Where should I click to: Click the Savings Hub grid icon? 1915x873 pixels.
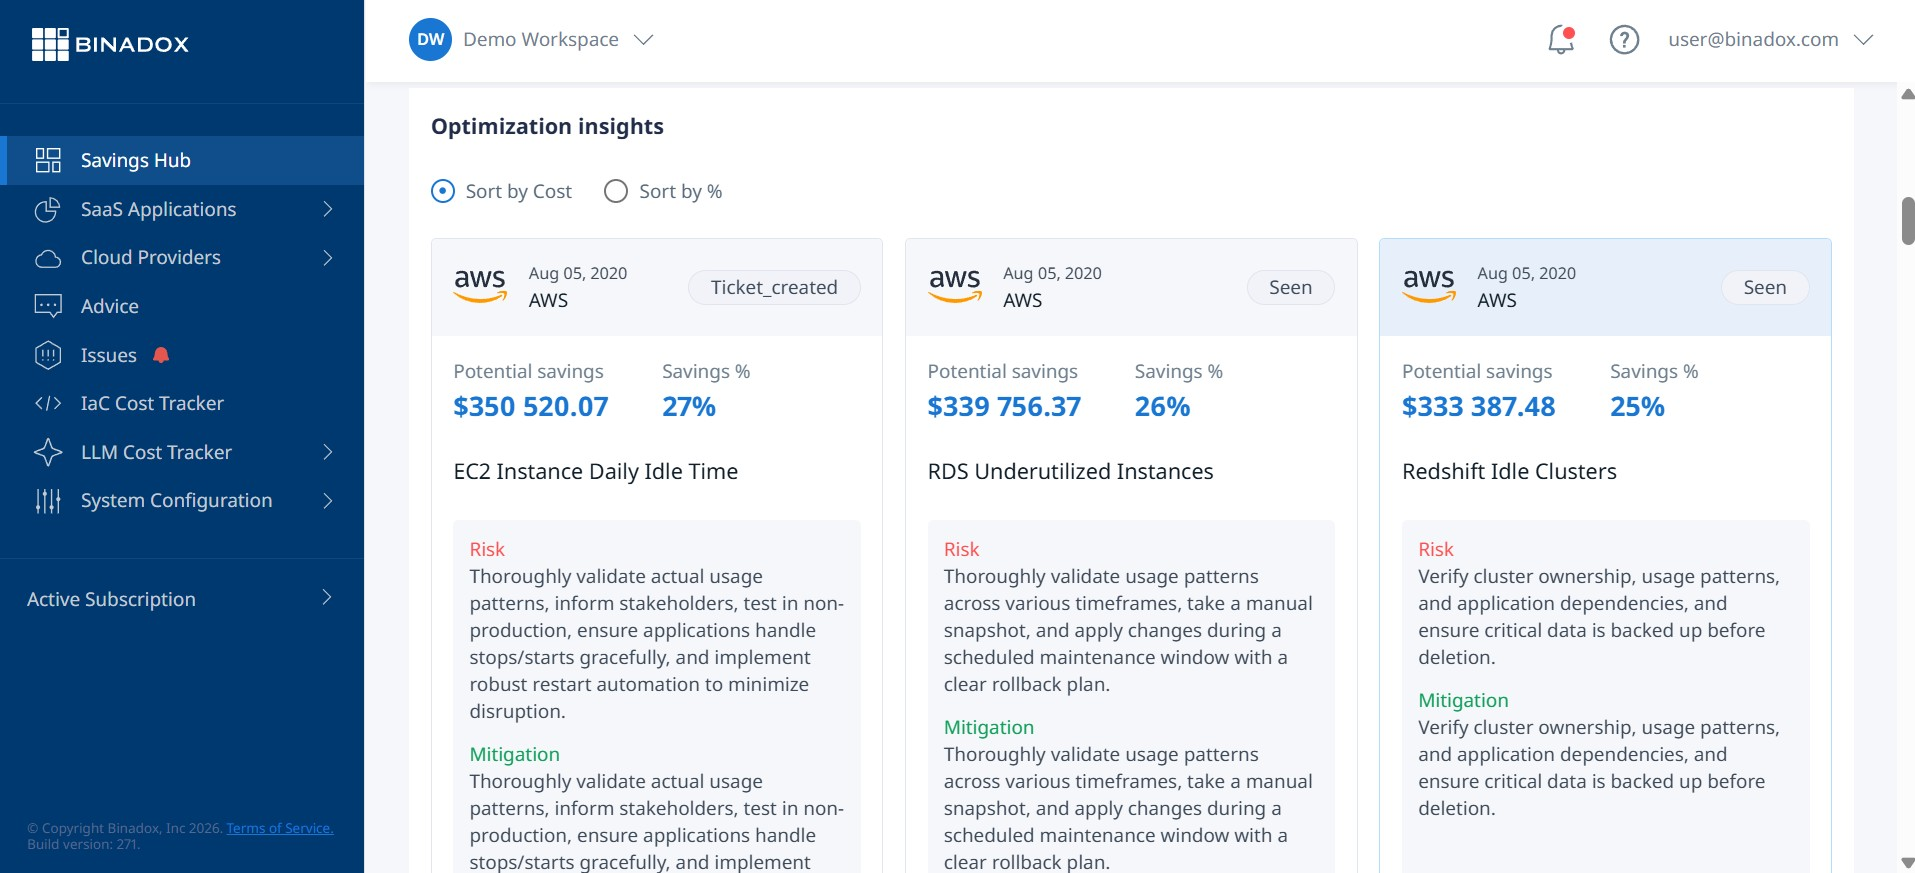[x=48, y=160]
